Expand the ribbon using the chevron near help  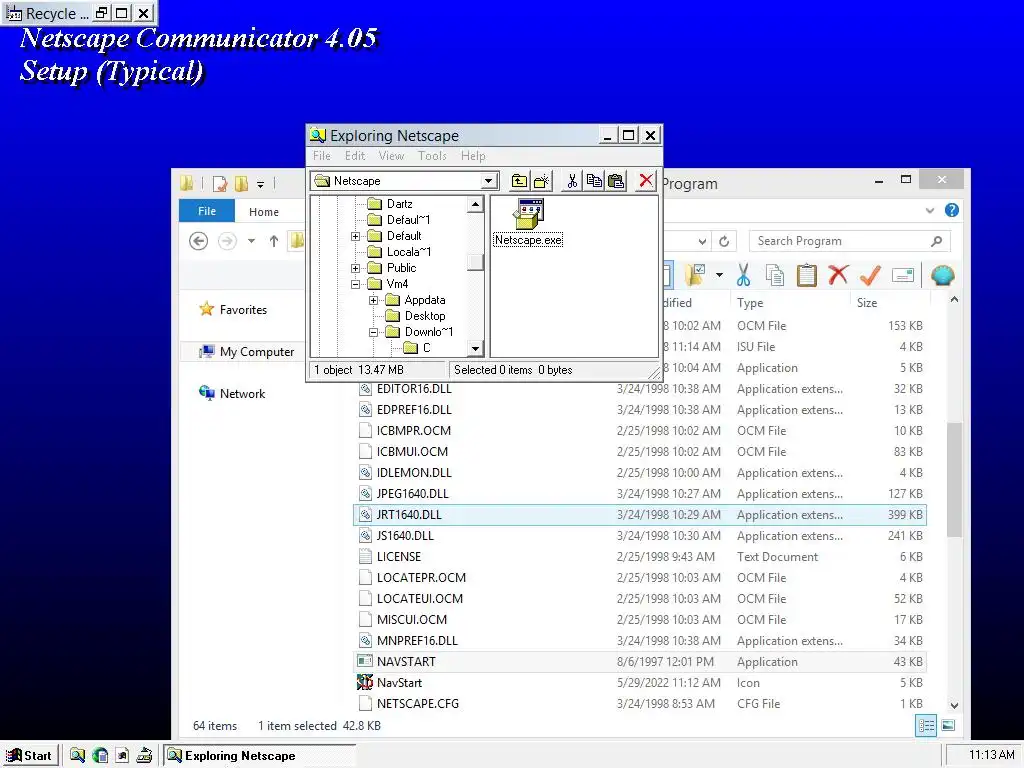click(x=930, y=210)
